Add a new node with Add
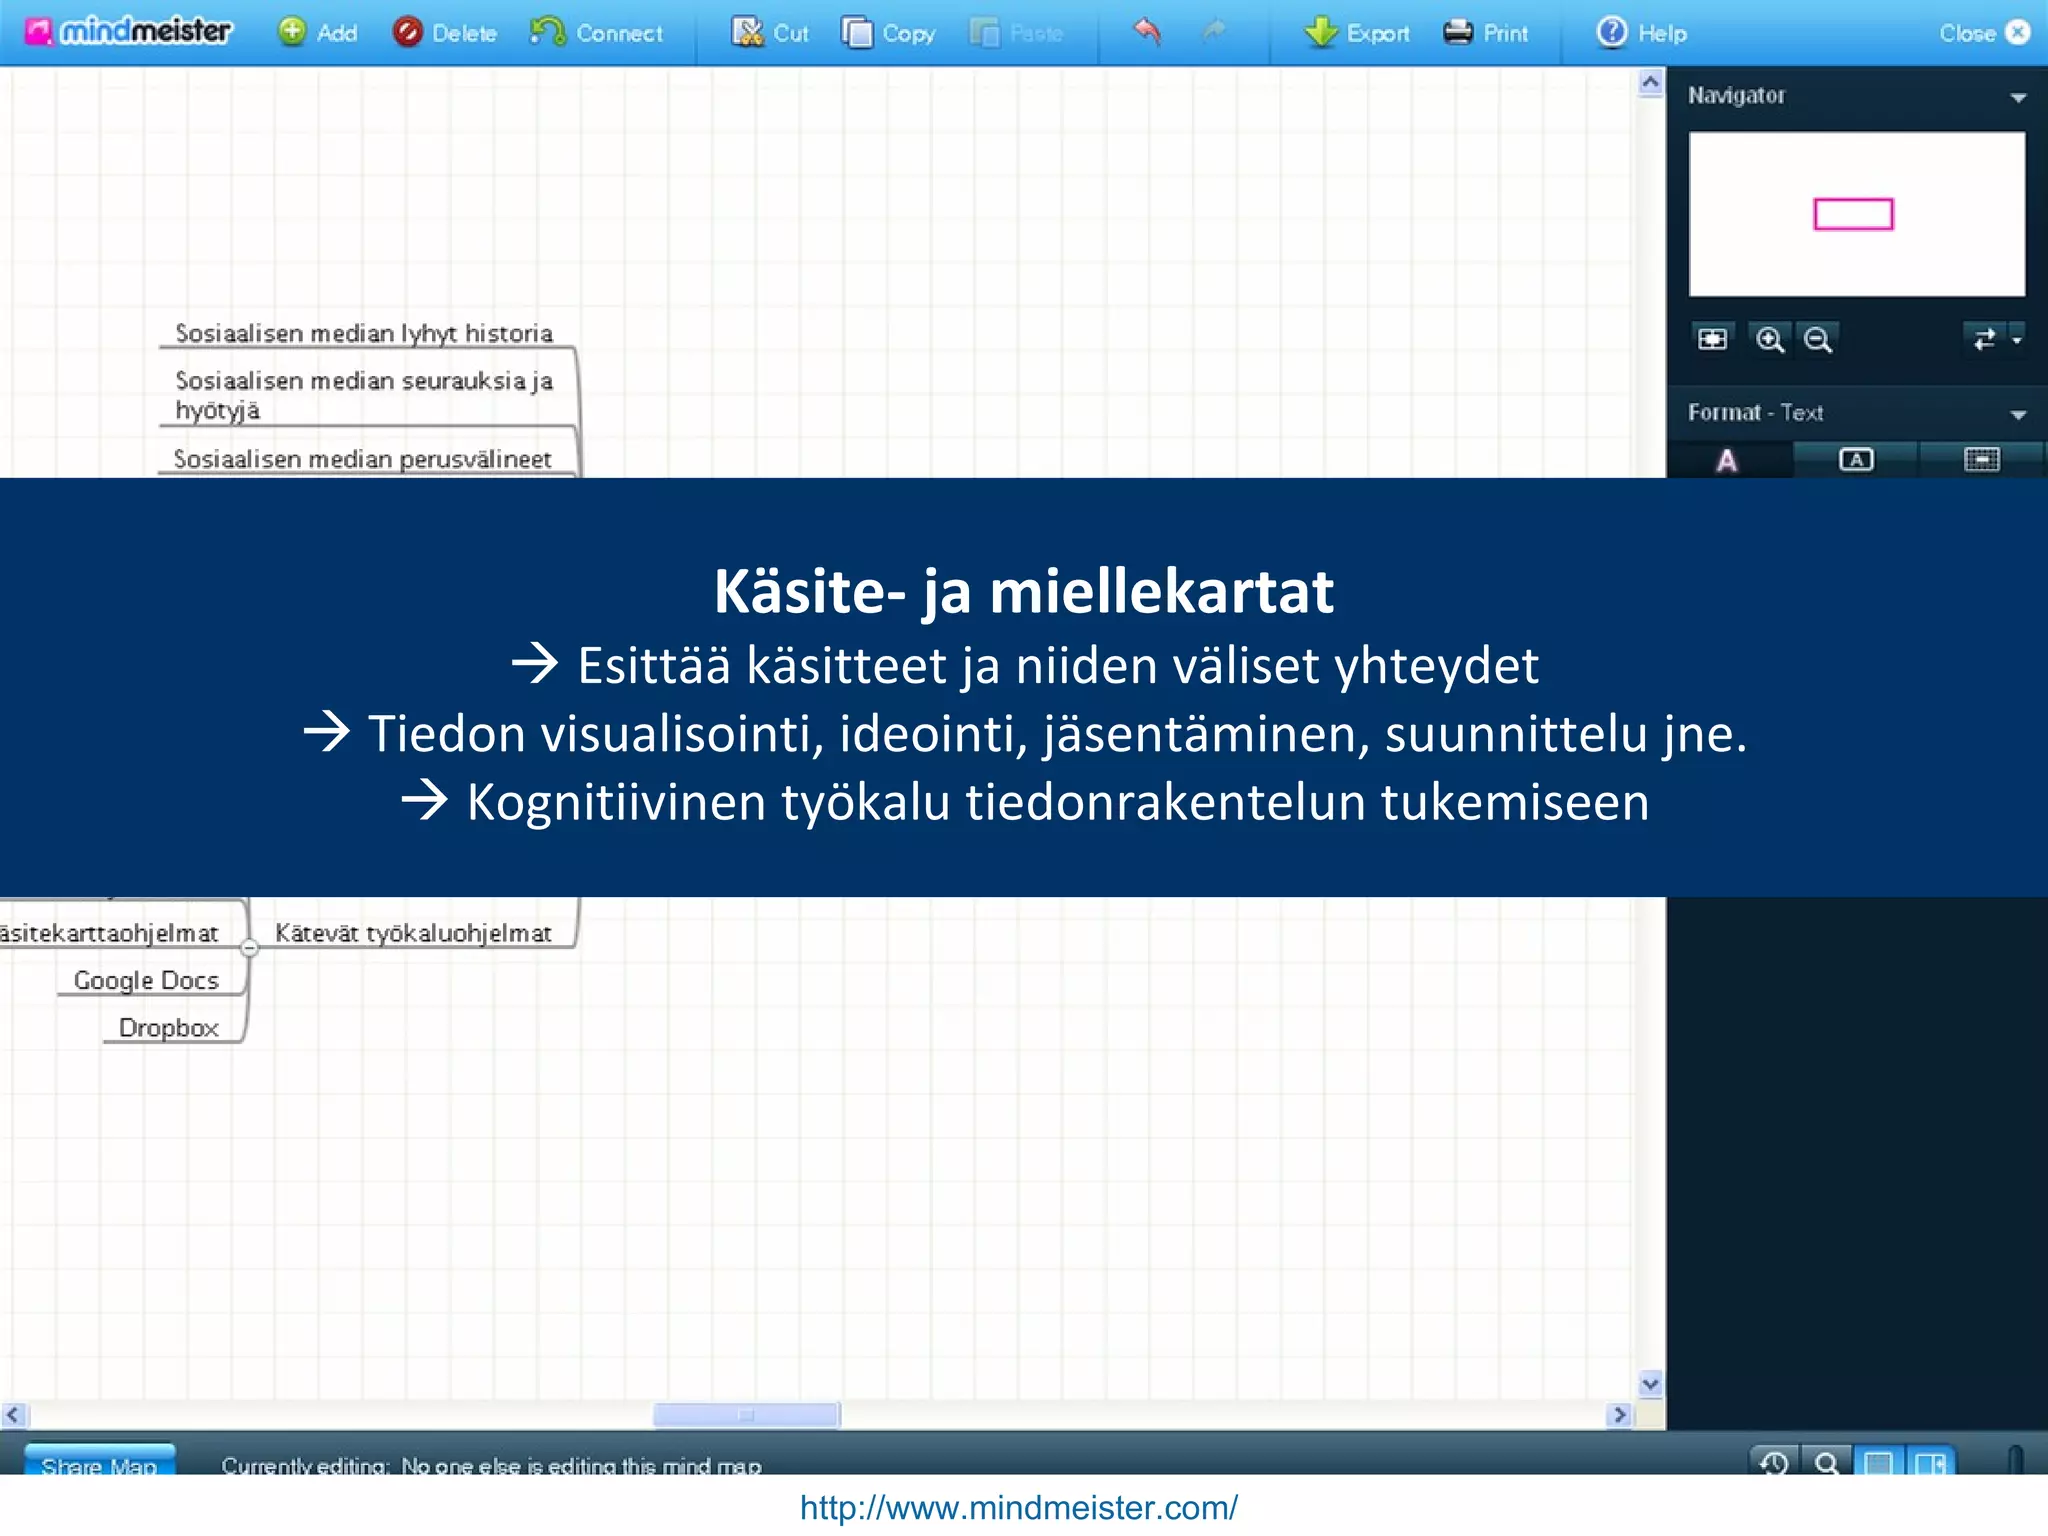The height and width of the screenshot is (1536, 2048). [317, 33]
